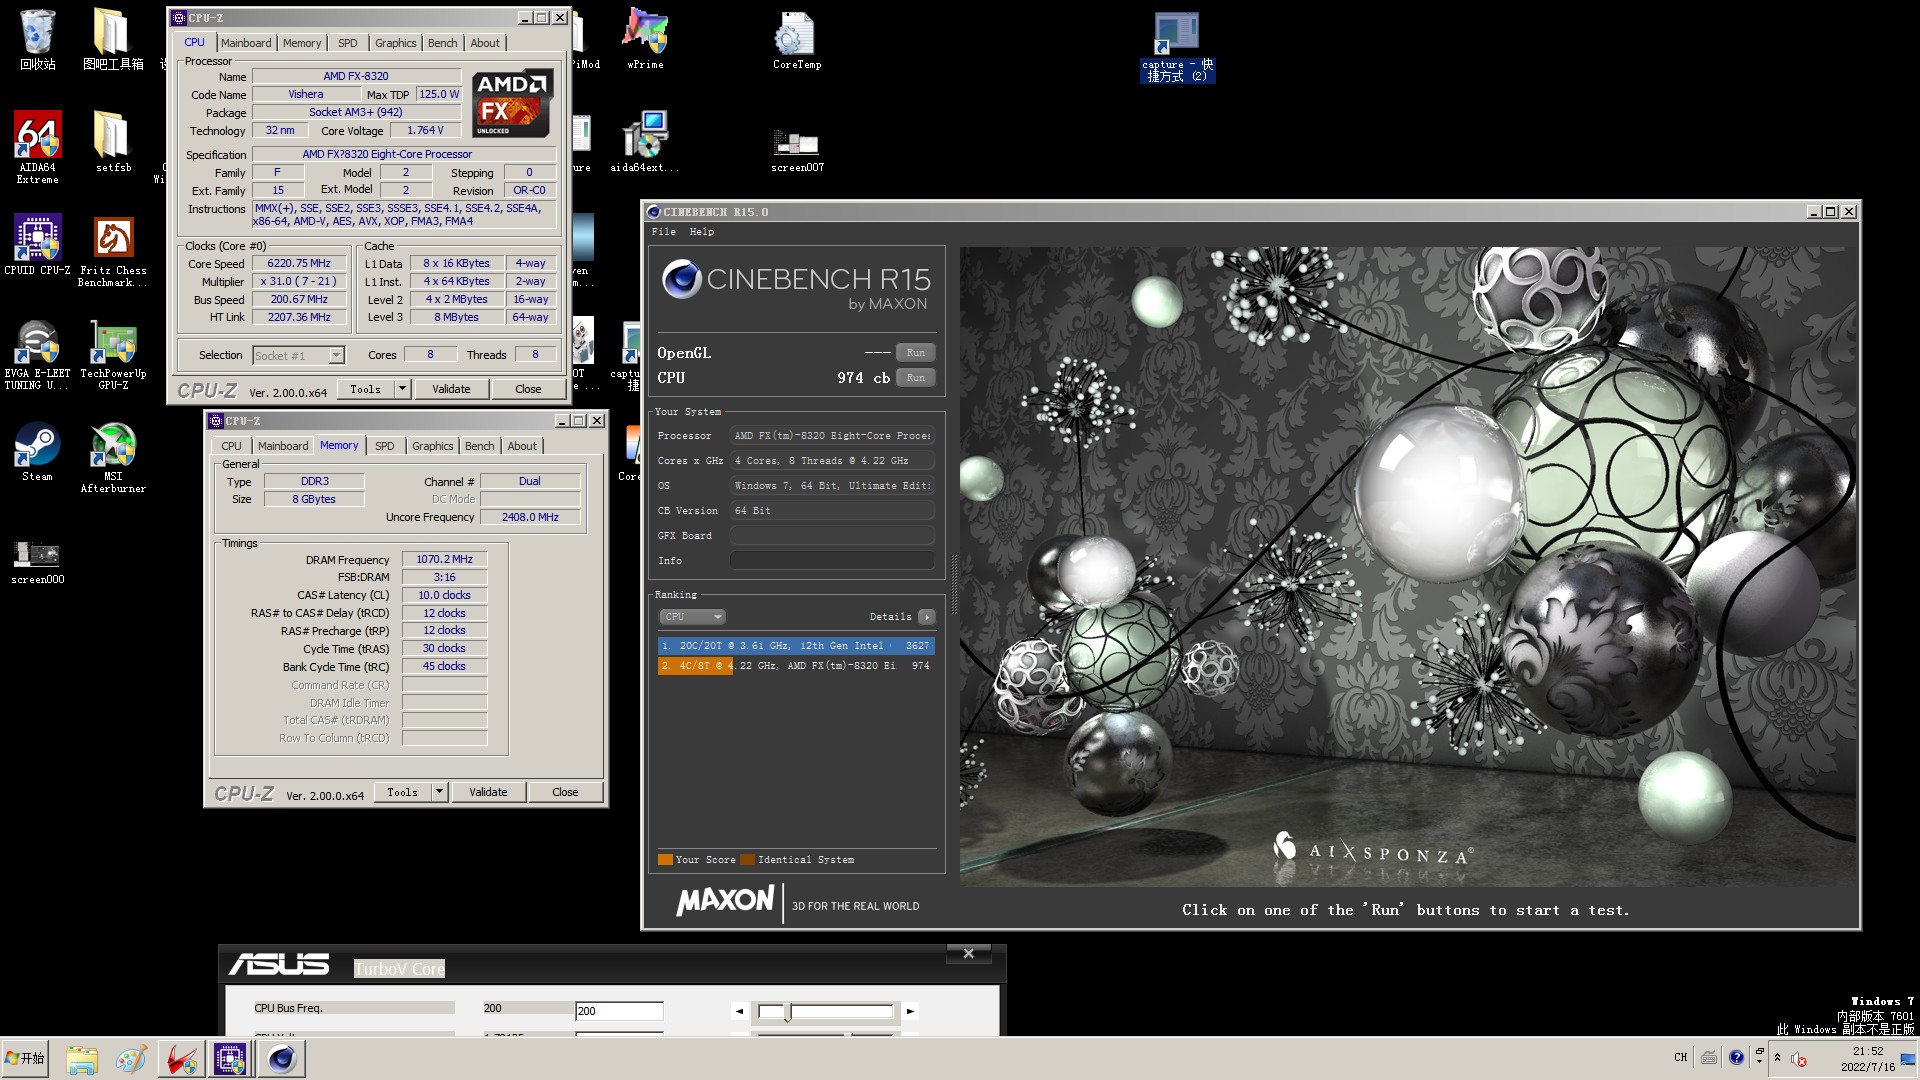1920x1080 pixels.
Task: Click Close button in lower CPU-Z window
Action: (x=565, y=792)
